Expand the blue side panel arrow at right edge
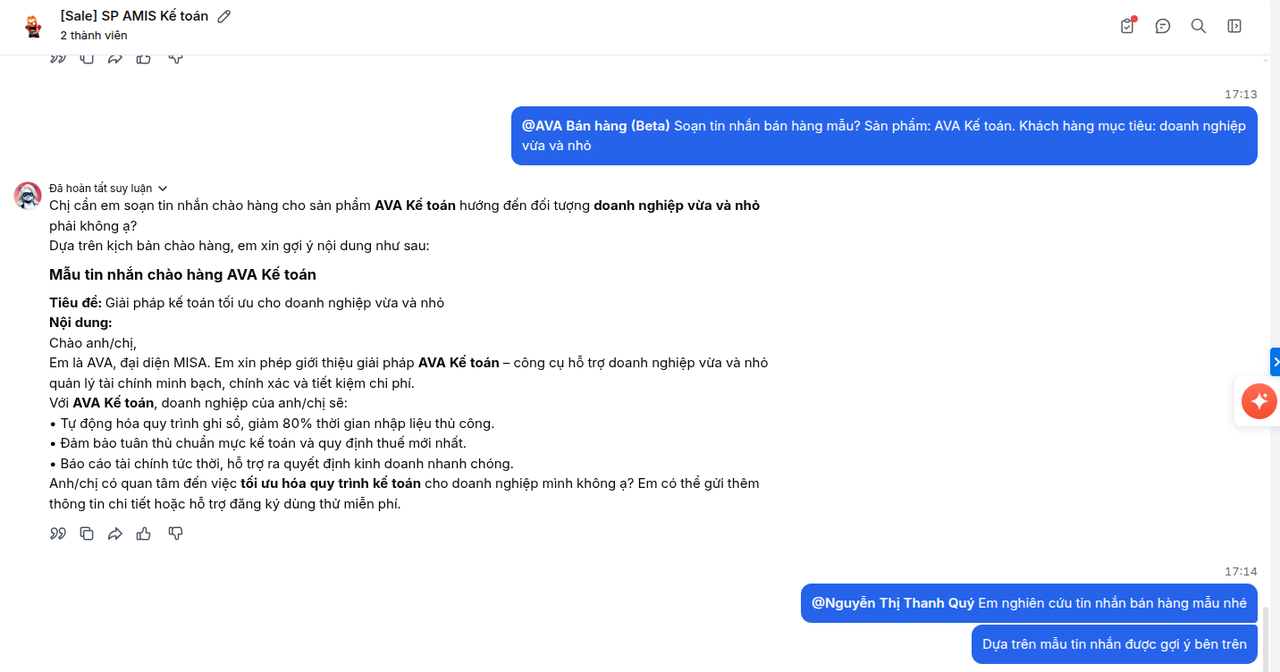Screen dimensions: 1280x672 (1275, 361)
